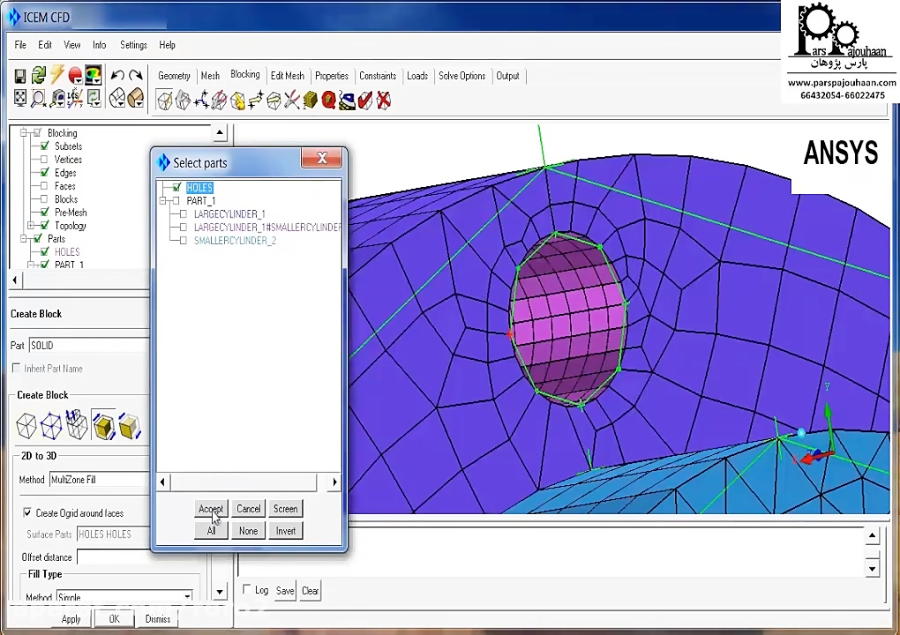Viewport: 900px width, 635px height.
Task: Open the Settings menu
Action: point(134,45)
